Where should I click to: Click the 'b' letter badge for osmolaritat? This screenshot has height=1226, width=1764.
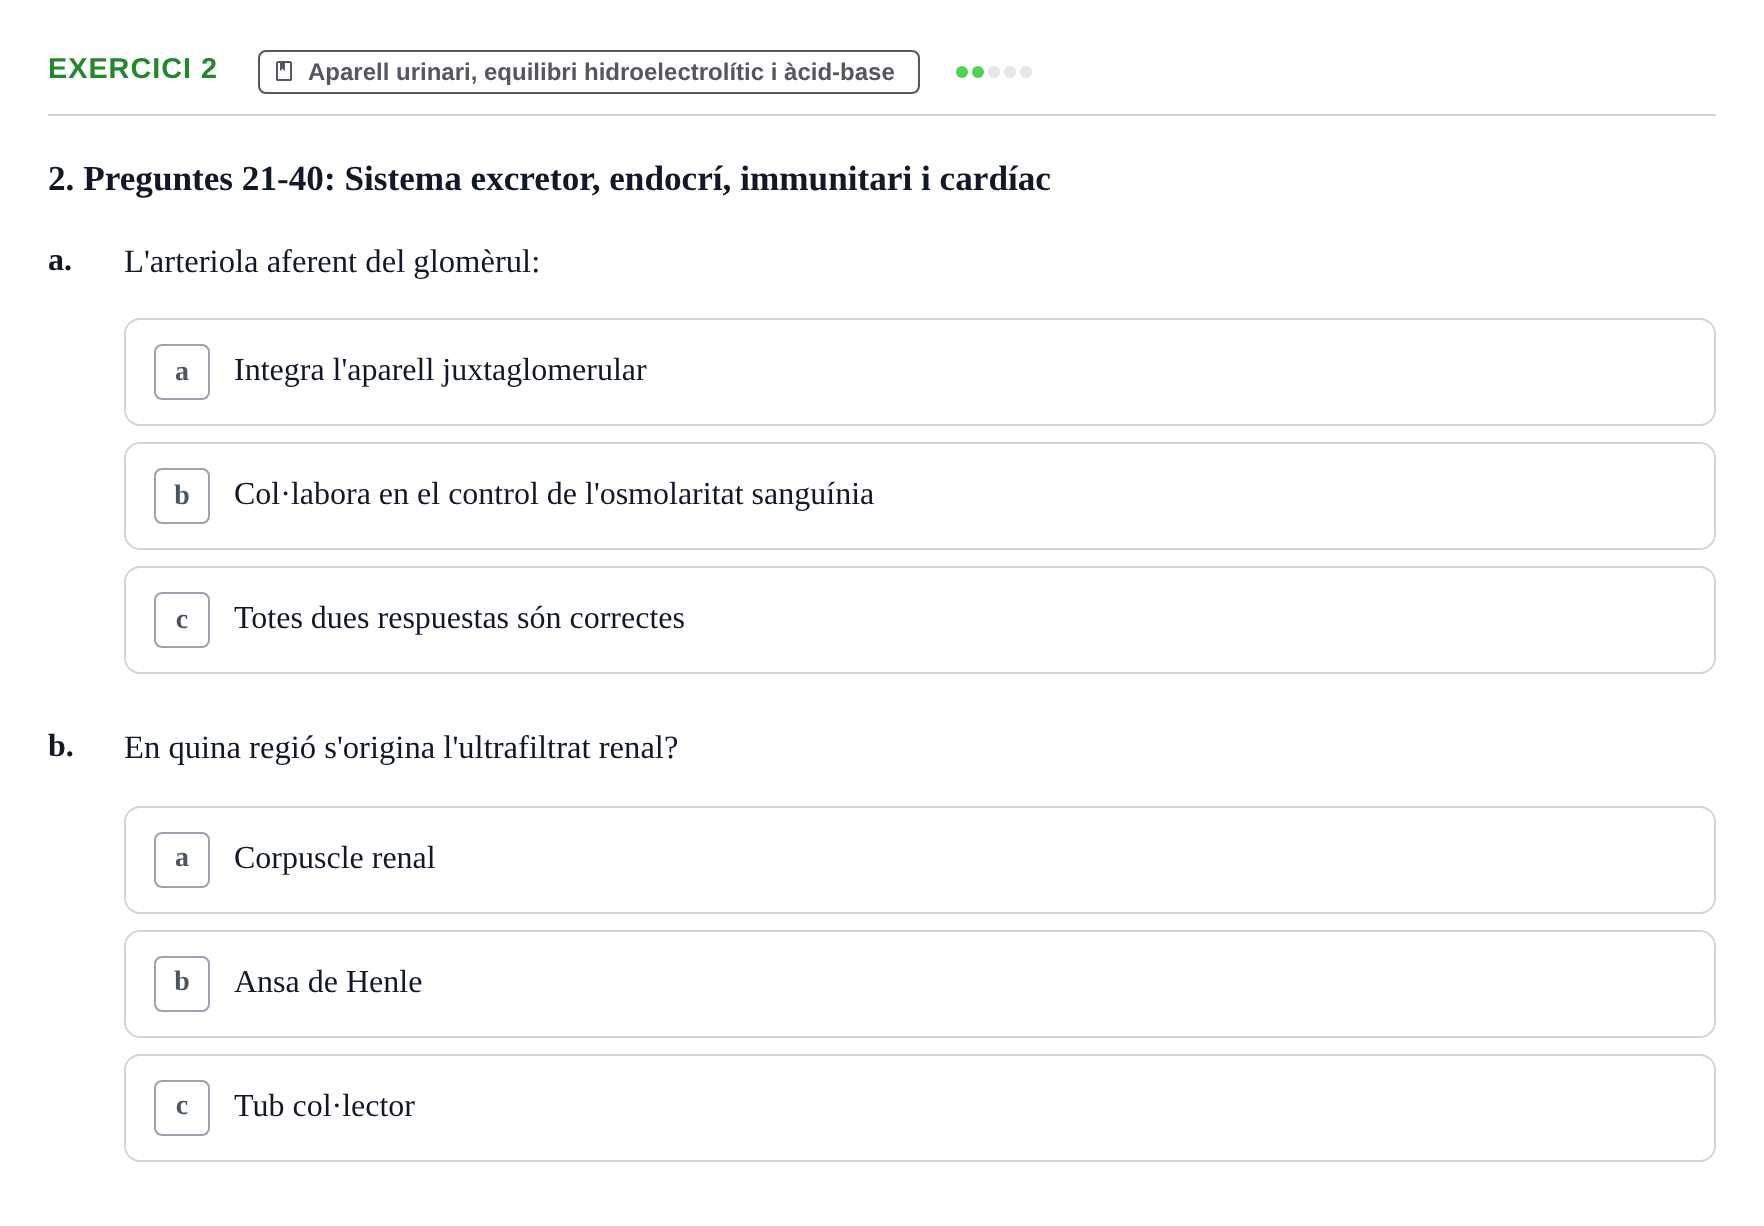[x=182, y=496]
